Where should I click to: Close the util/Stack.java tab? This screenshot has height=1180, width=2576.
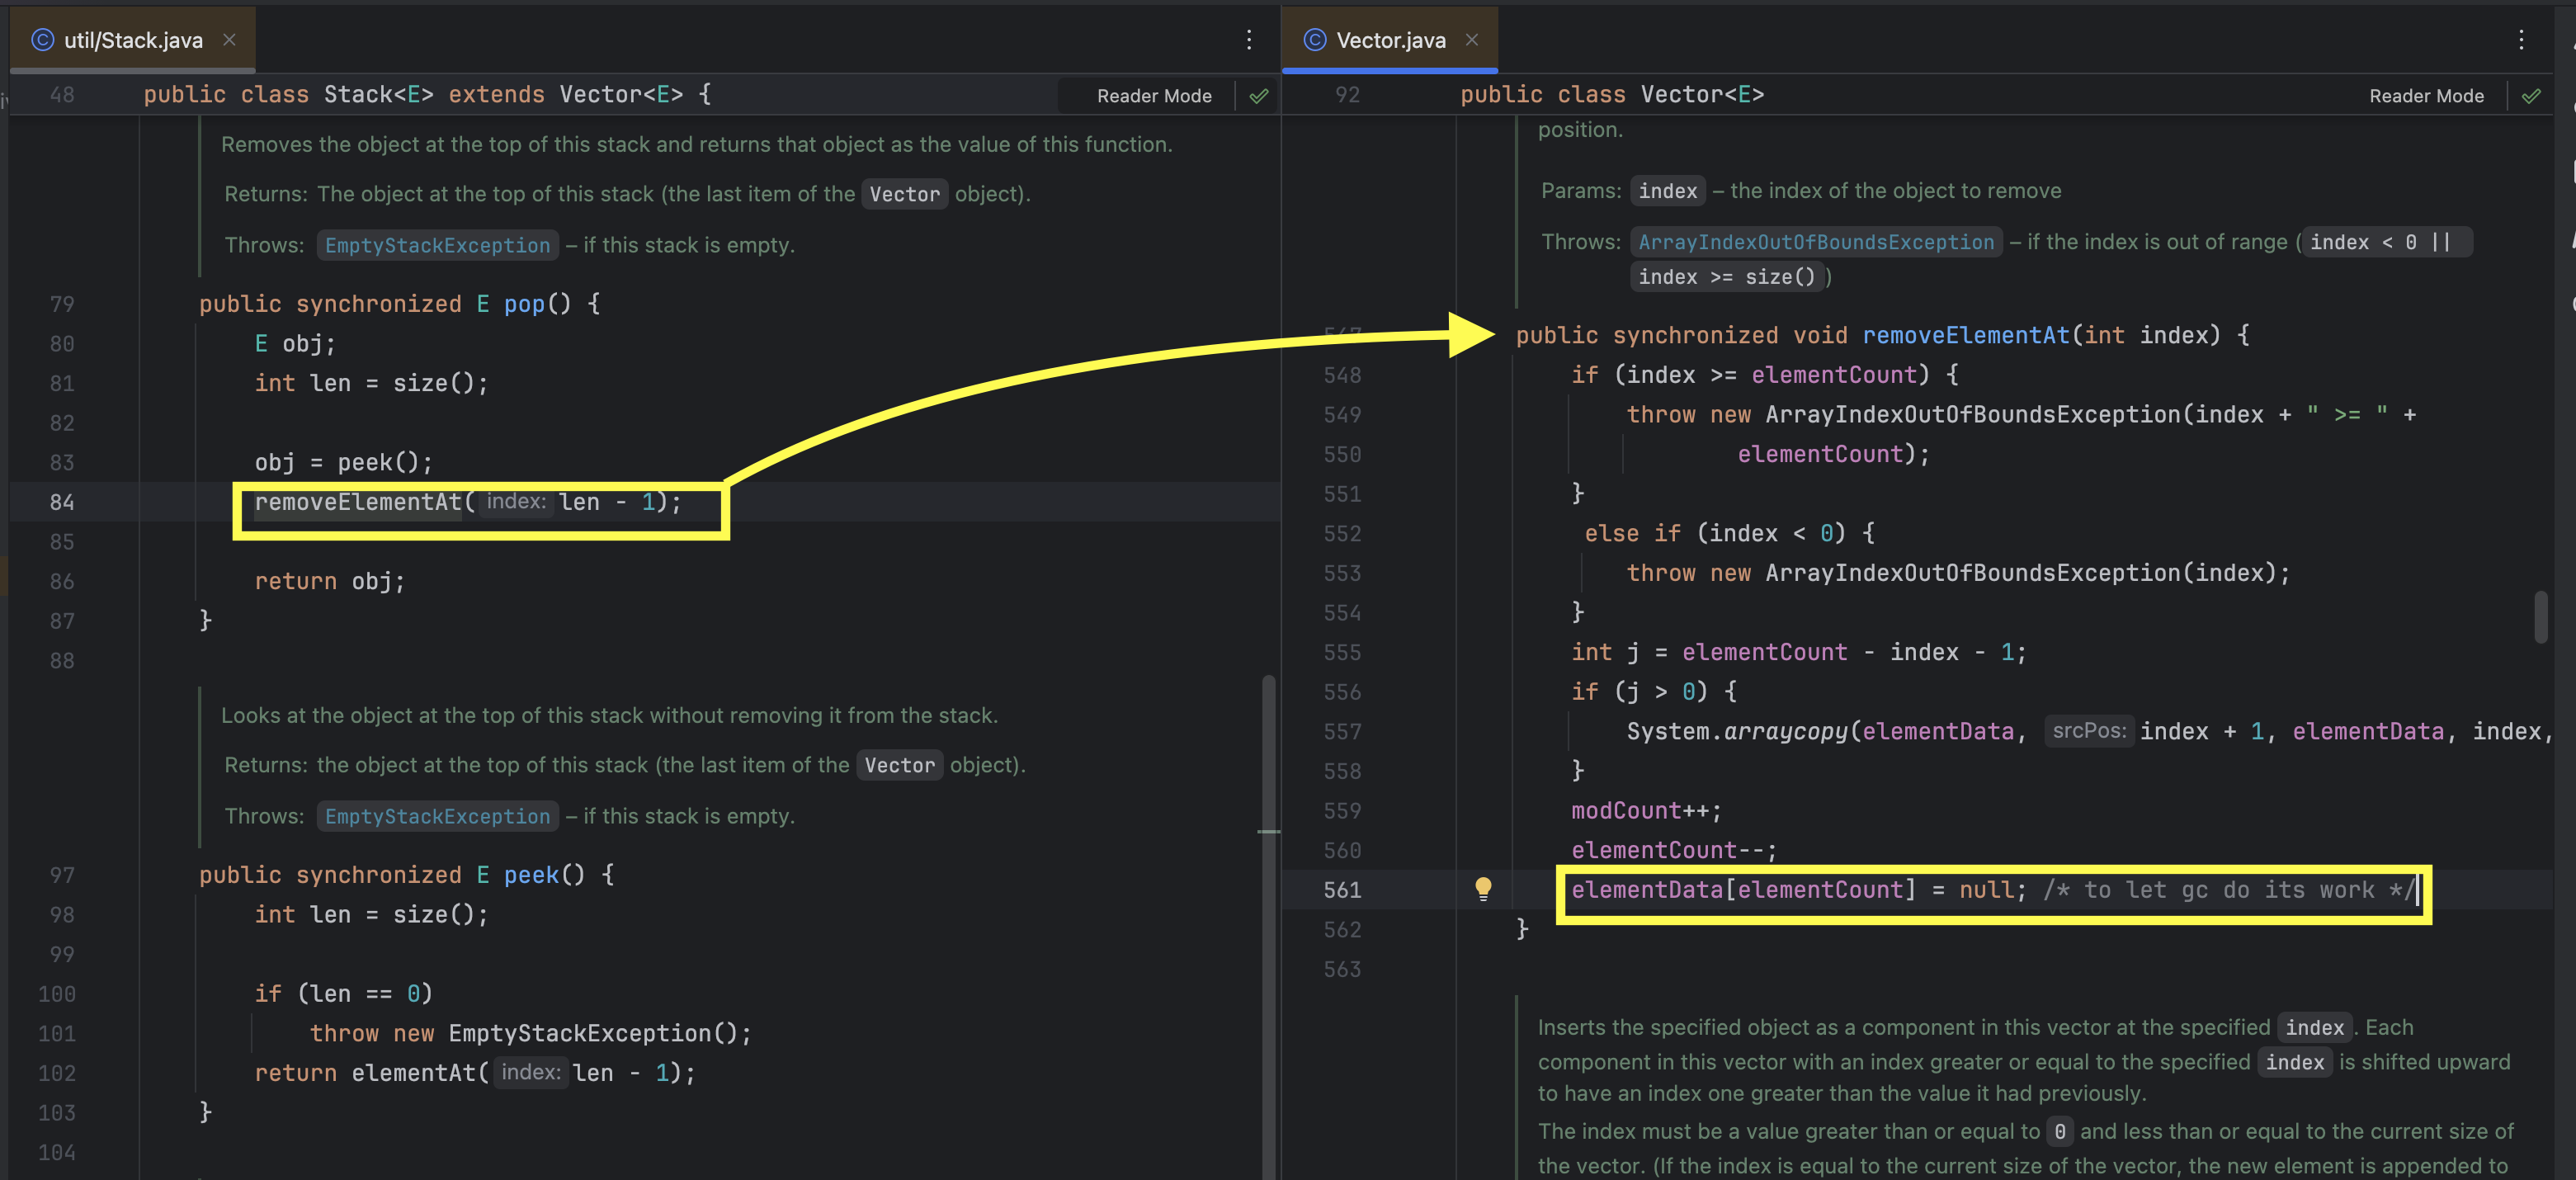pyautogui.click(x=229, y=40)
